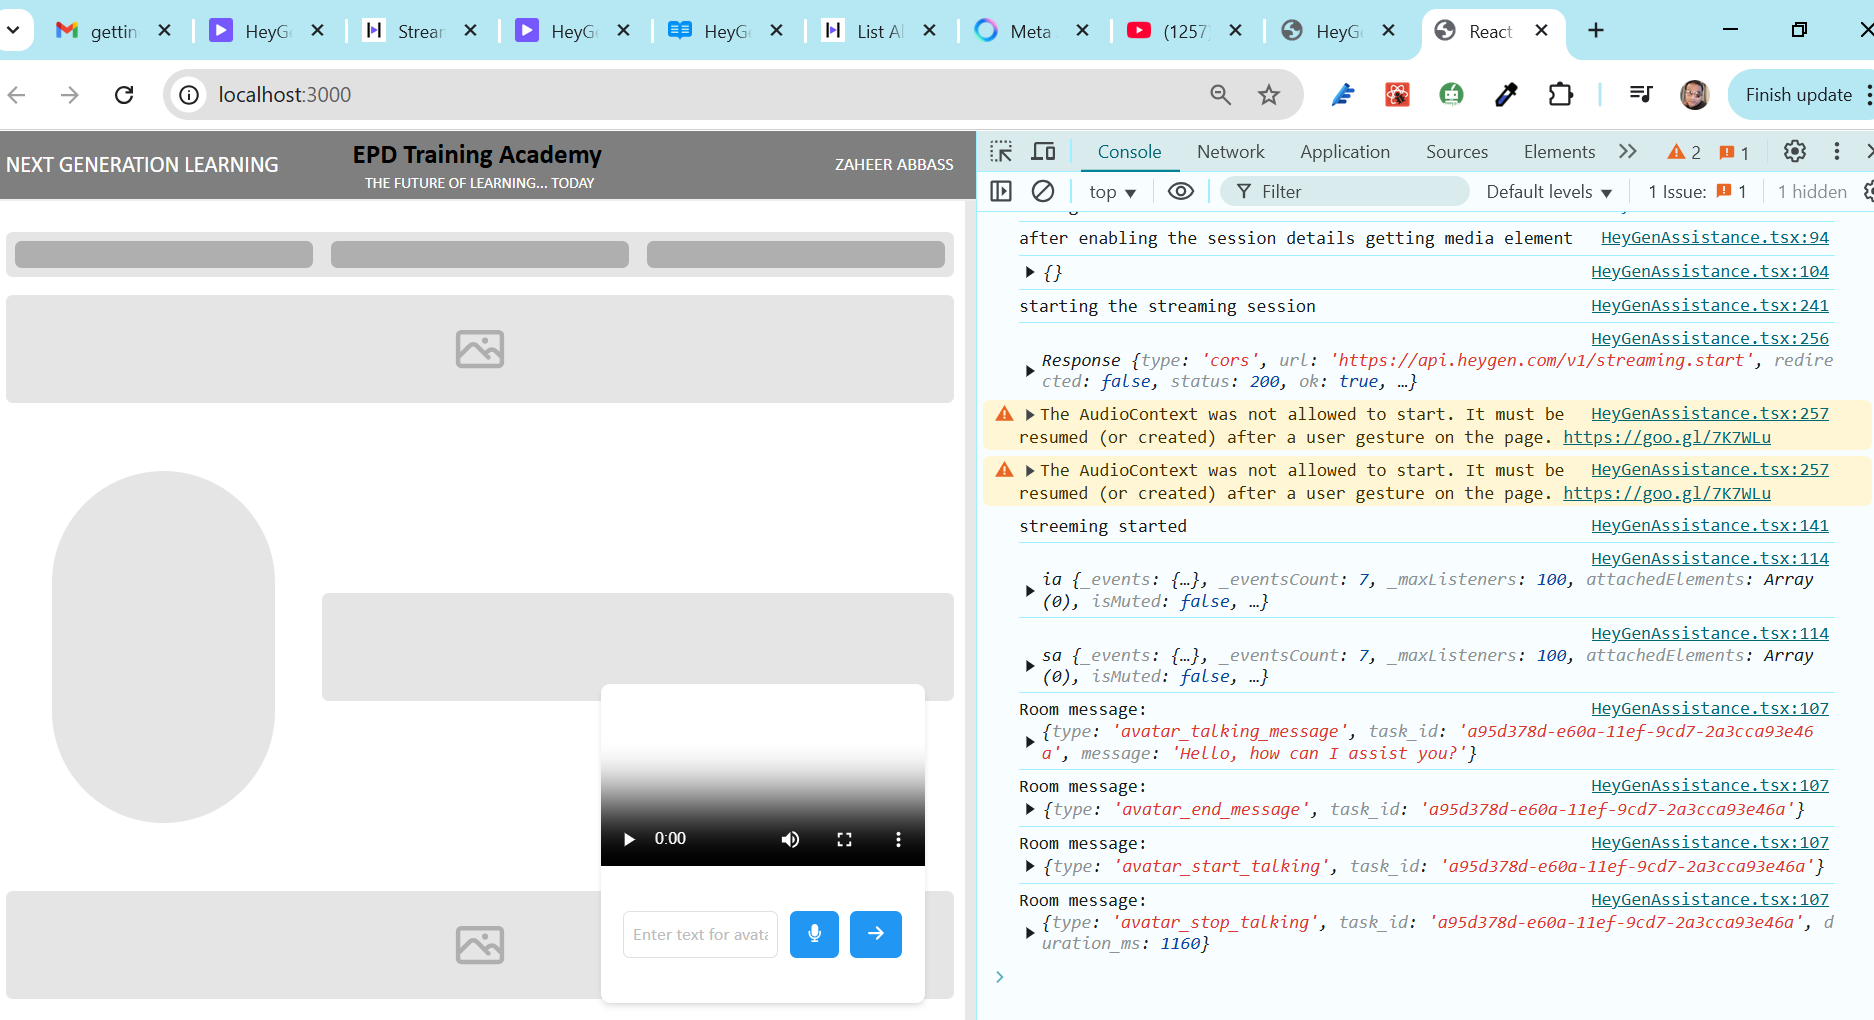This screenshot has width=1874, height=1020.
Task: Switch to the Application tab
Action: coord(1345,152)
